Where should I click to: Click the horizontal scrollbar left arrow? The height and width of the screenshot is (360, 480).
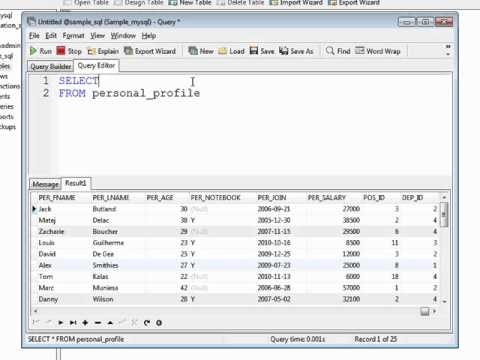(x=35, y=311)
